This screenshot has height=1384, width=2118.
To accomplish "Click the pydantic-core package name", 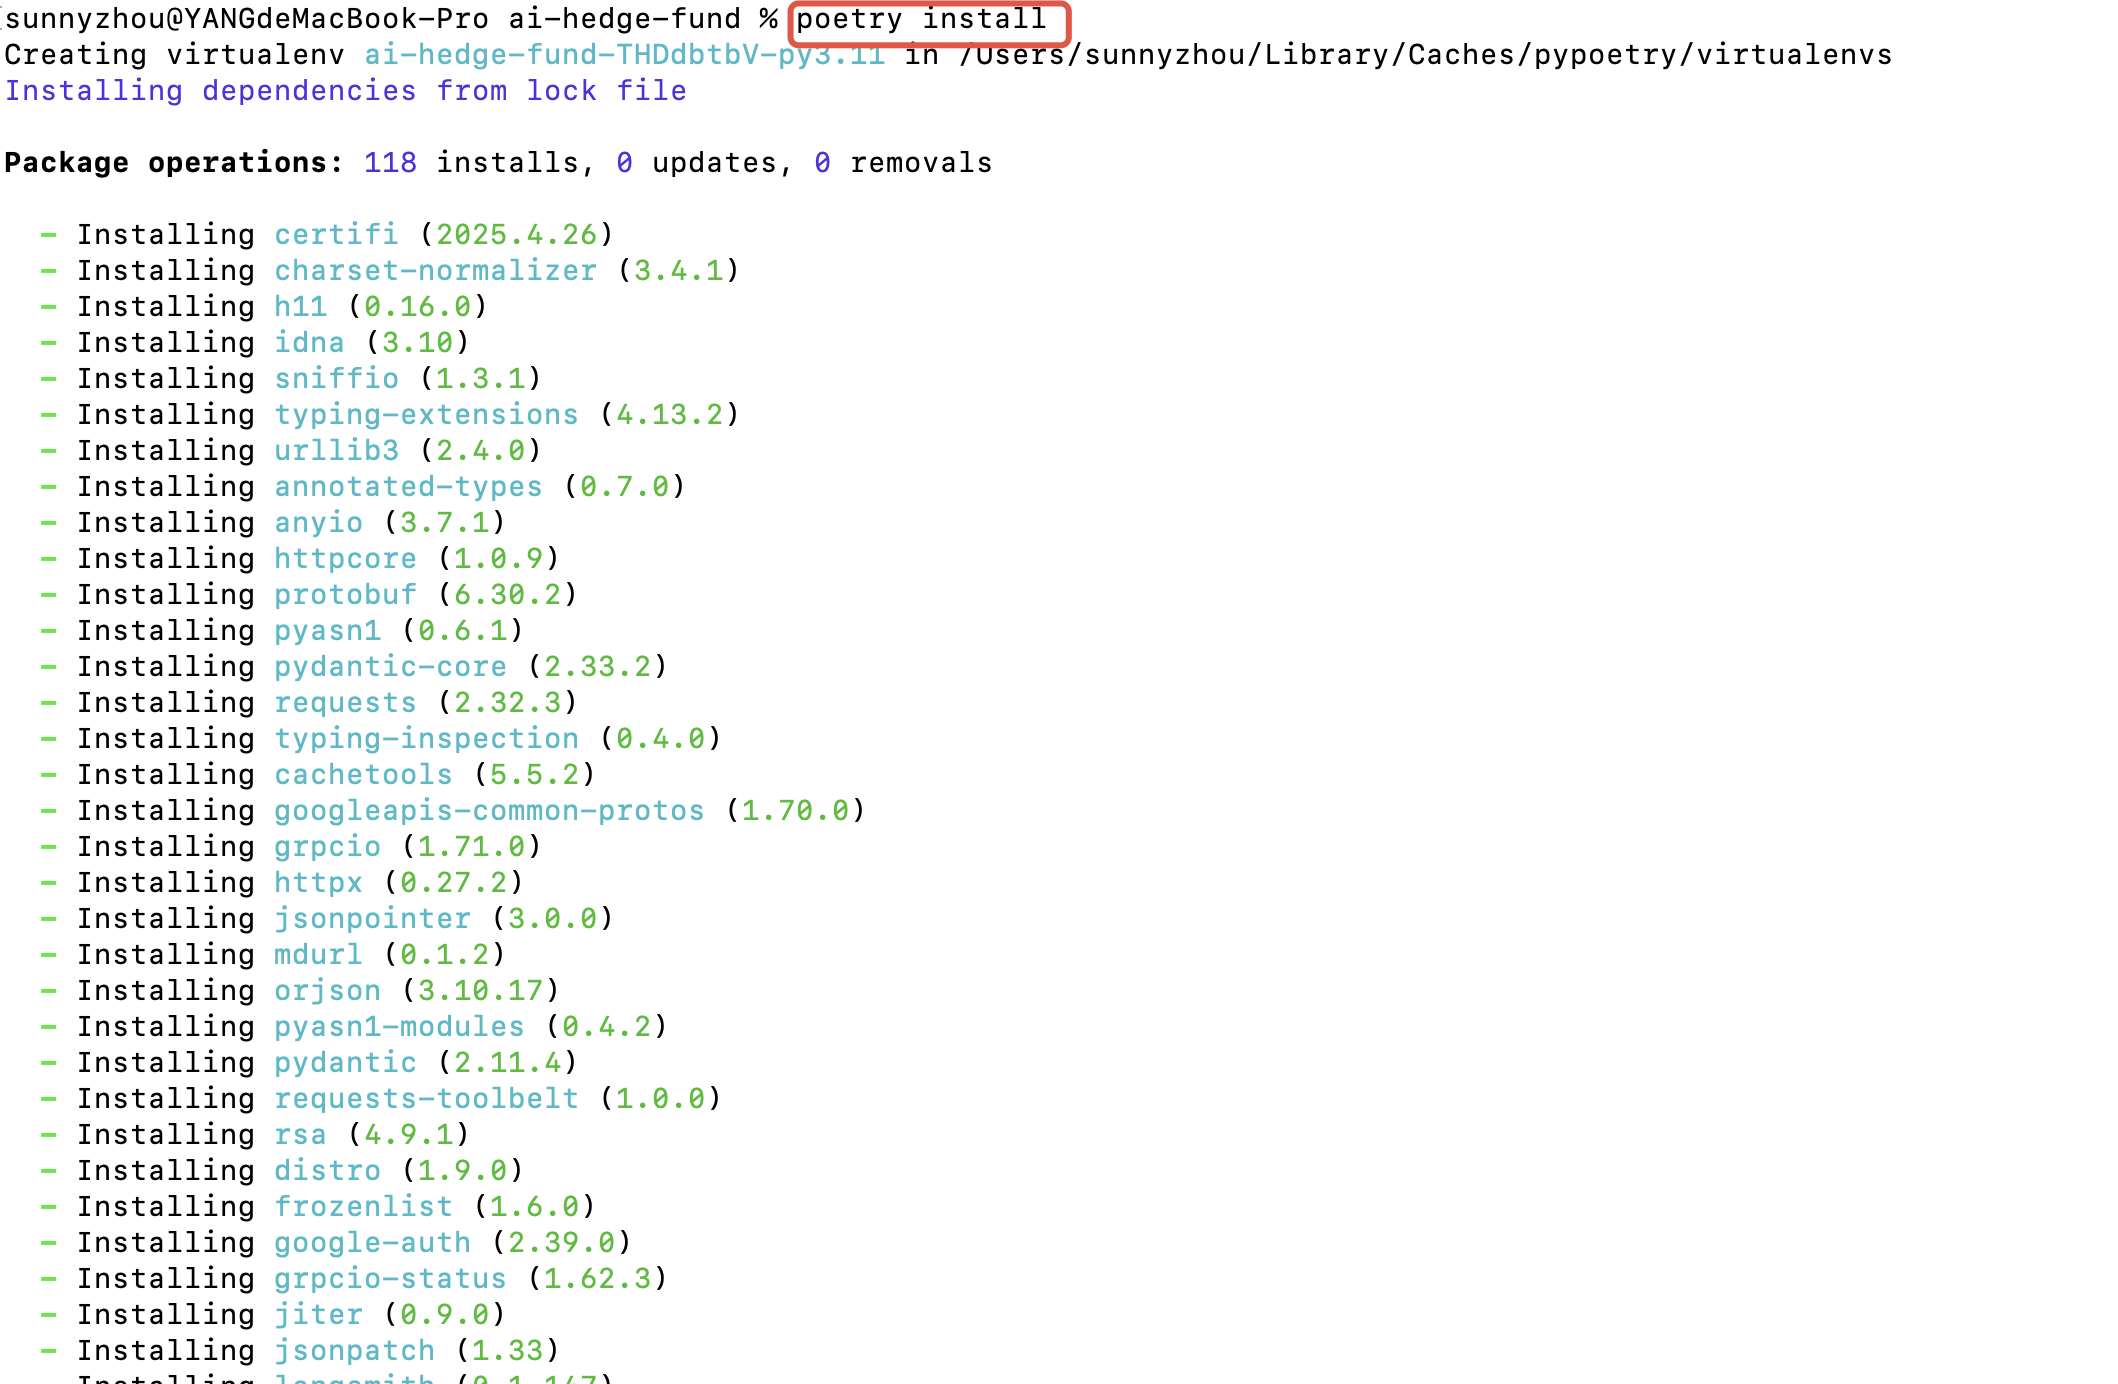I will 390,667.
